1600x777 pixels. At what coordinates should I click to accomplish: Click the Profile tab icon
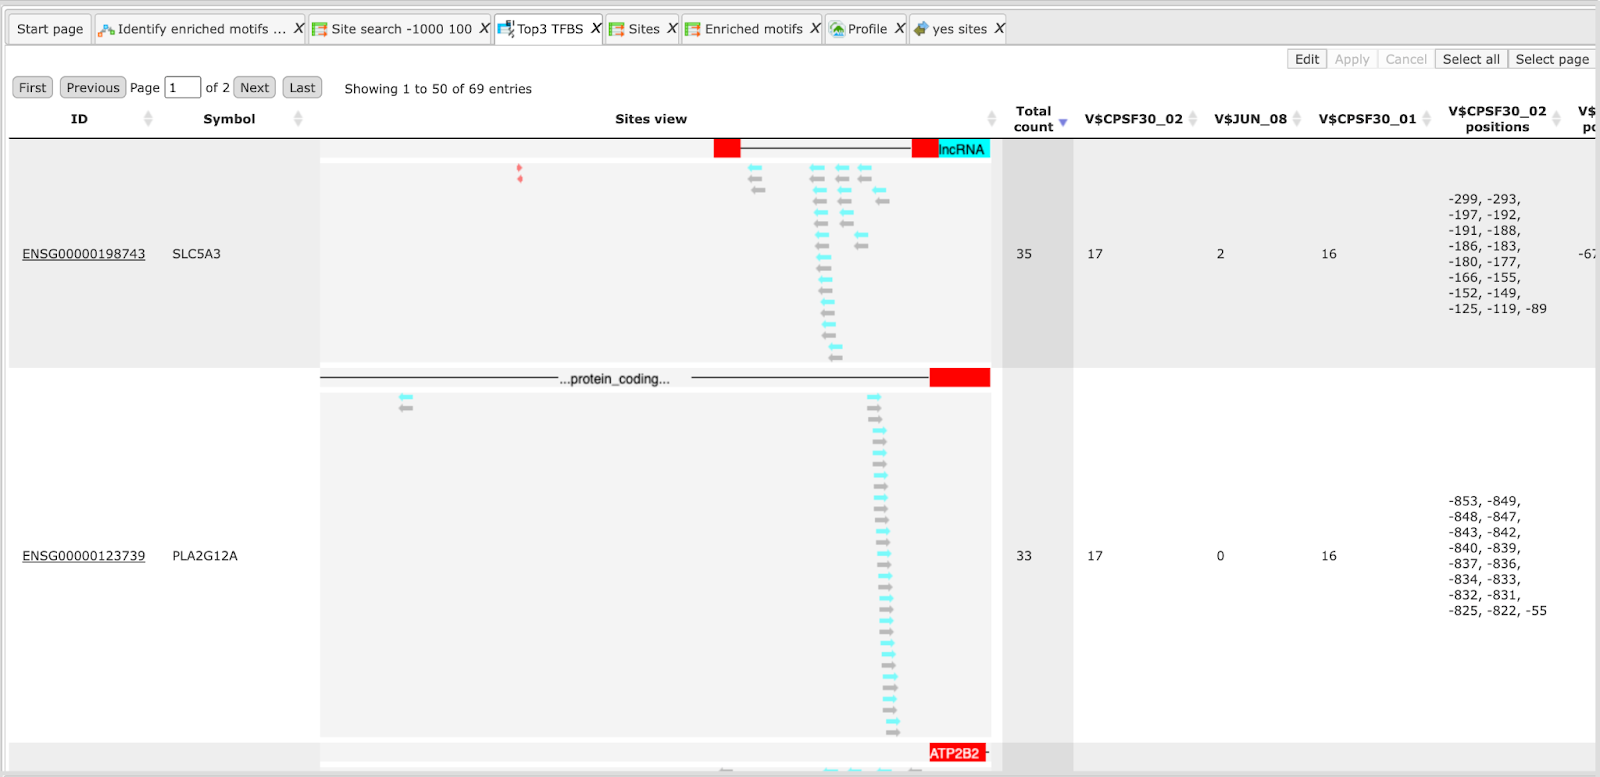(837, 29)
